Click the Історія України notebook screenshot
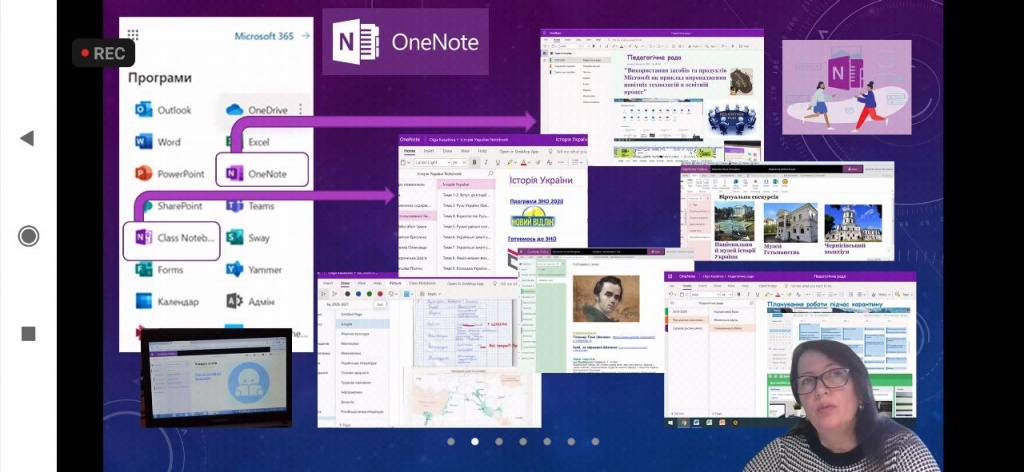Screen dimensions: 1024x472 (x=490, y=205)
